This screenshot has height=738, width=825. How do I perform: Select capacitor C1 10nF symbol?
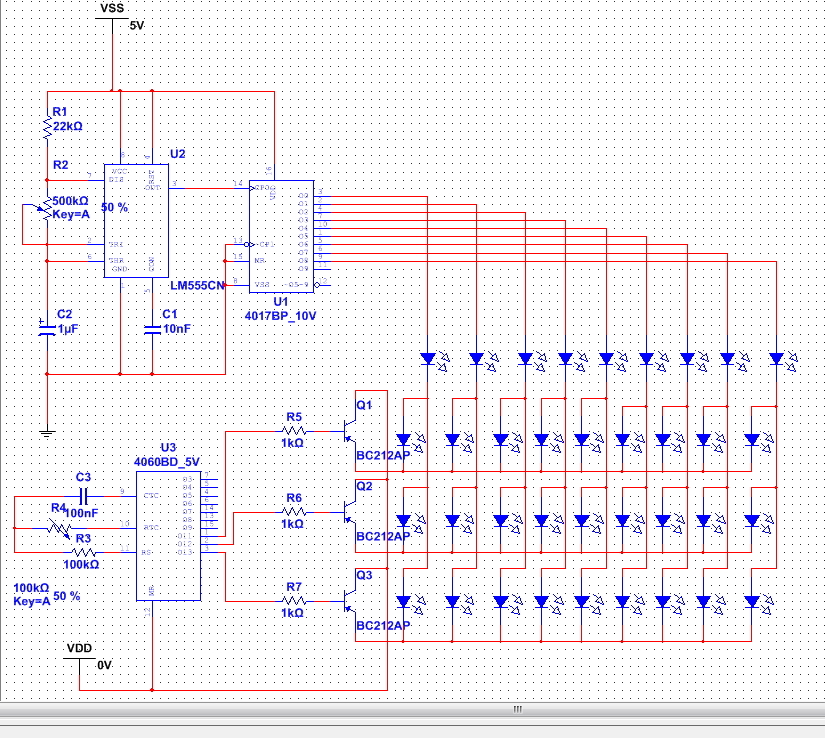coord(153,330)
